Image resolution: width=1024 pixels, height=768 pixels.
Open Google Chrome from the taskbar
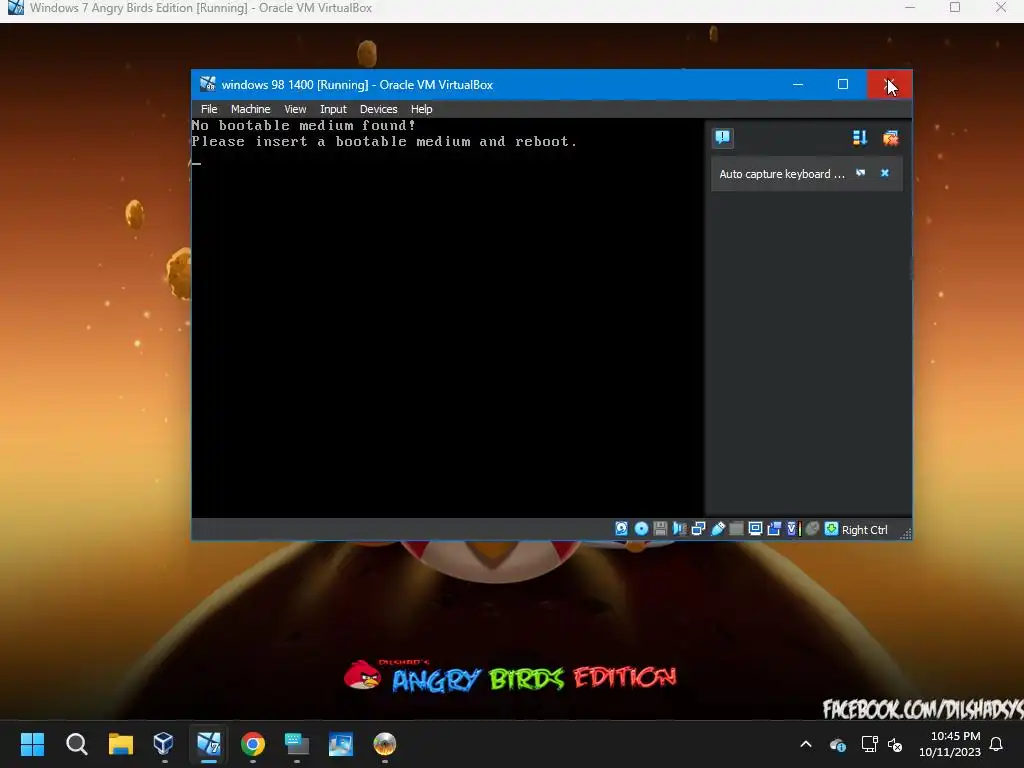point(252,744)
